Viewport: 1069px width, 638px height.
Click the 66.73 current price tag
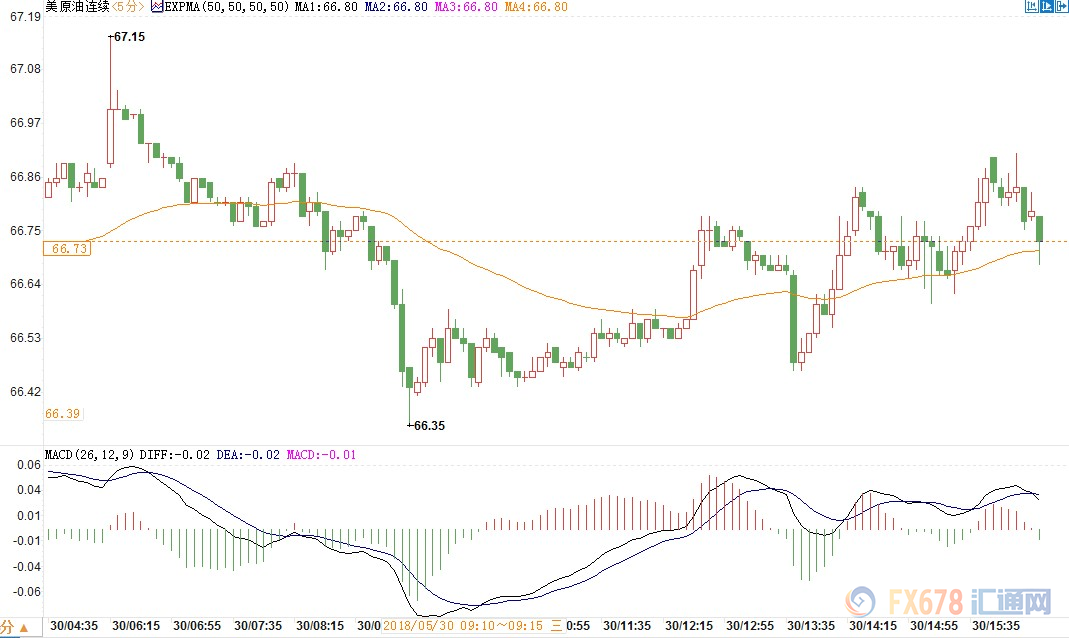pyautogui.click(x=67, y=249)
